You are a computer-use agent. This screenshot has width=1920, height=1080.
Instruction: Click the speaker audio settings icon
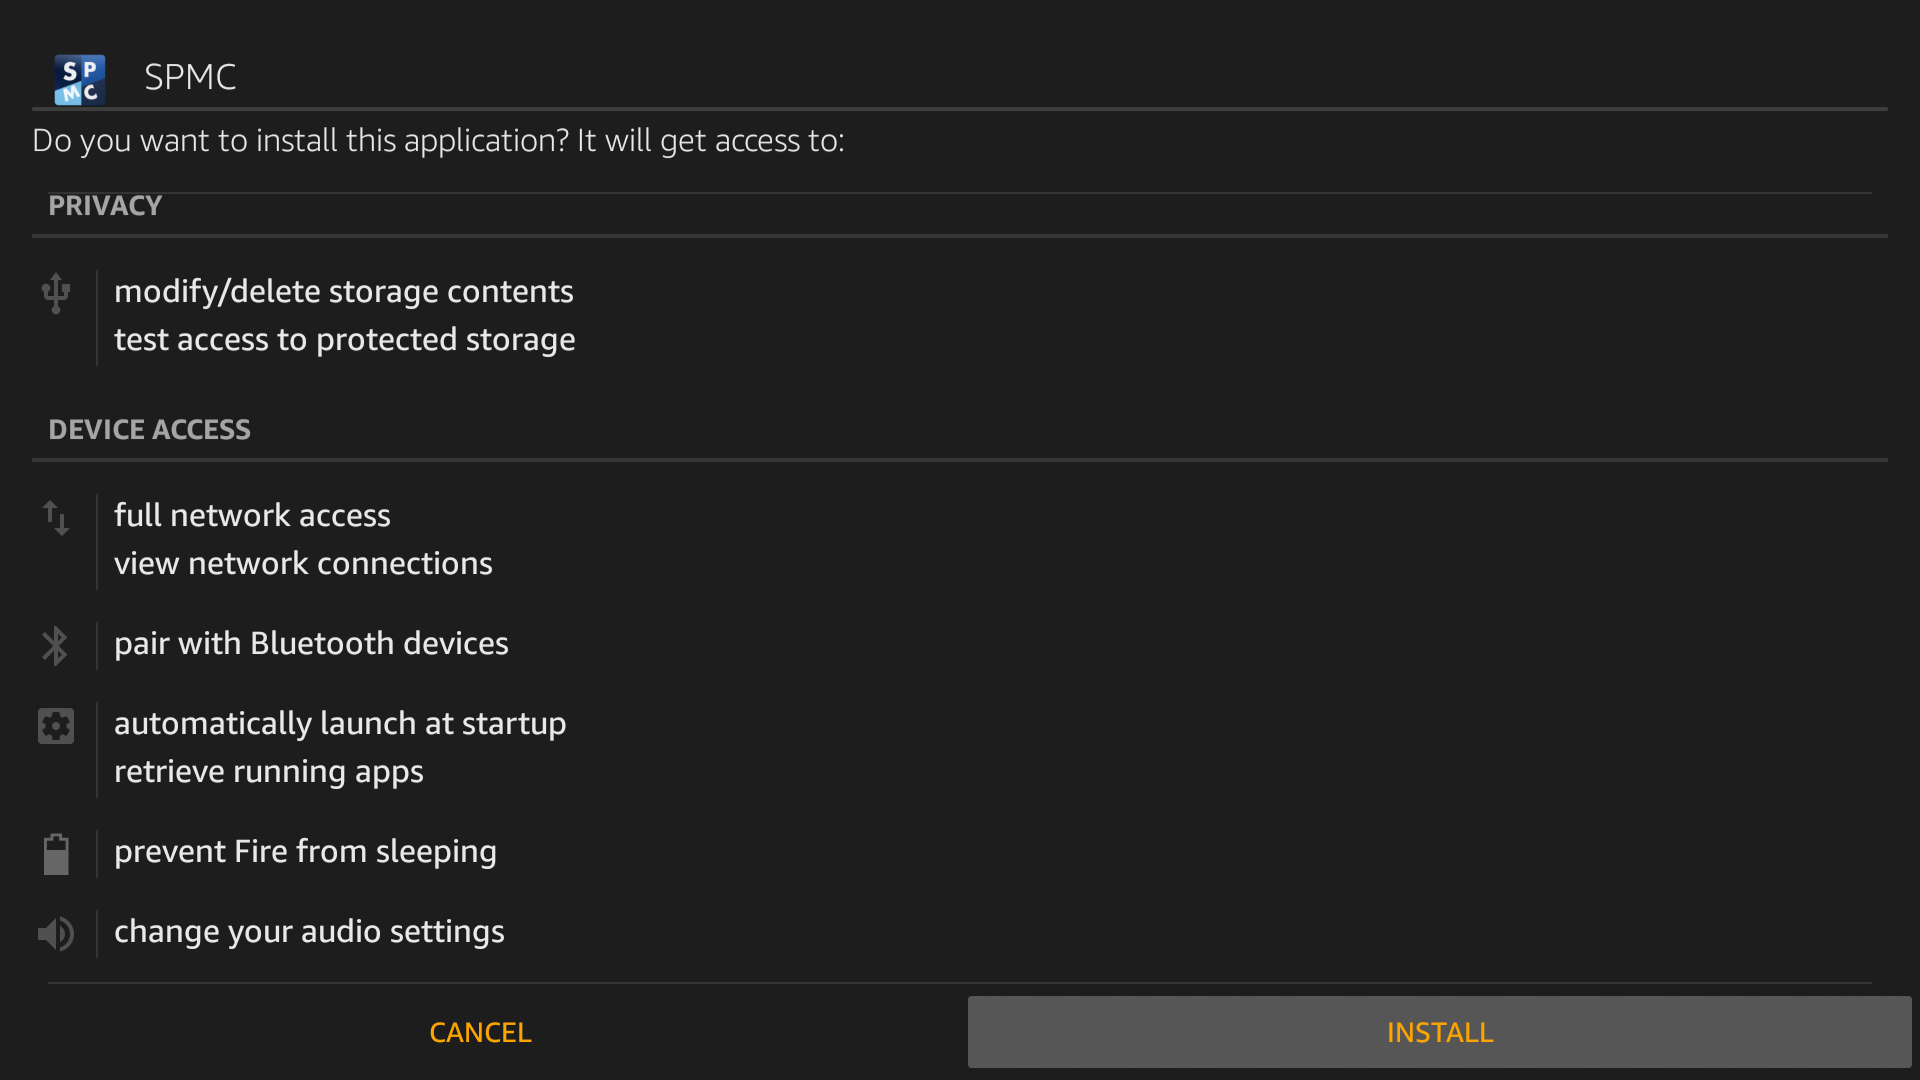(x=56, y=934)
